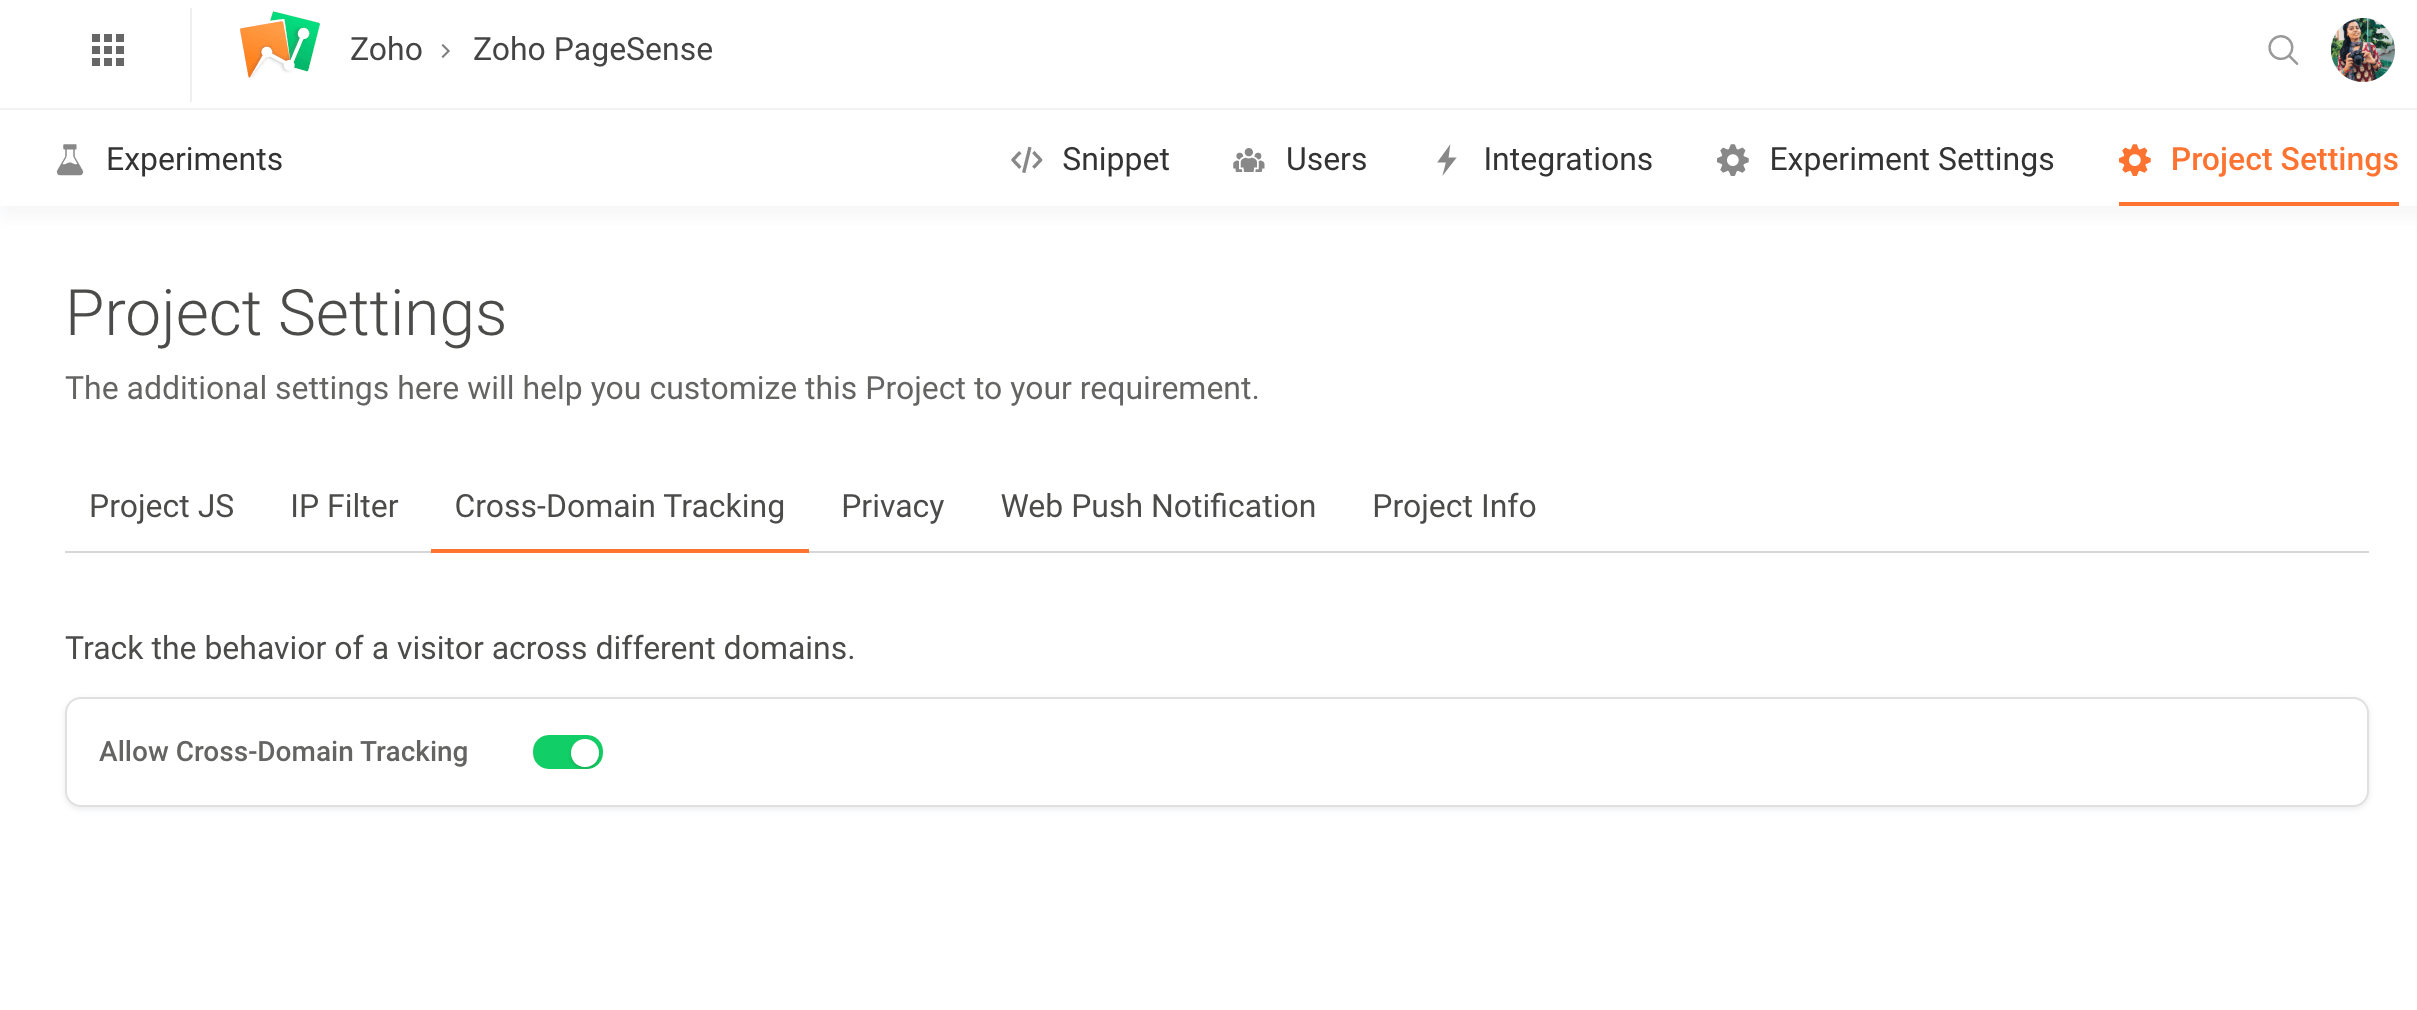
Task: Disable the Allow Cross-Domain Tracking toggle
Action: [x=567, y=752]
